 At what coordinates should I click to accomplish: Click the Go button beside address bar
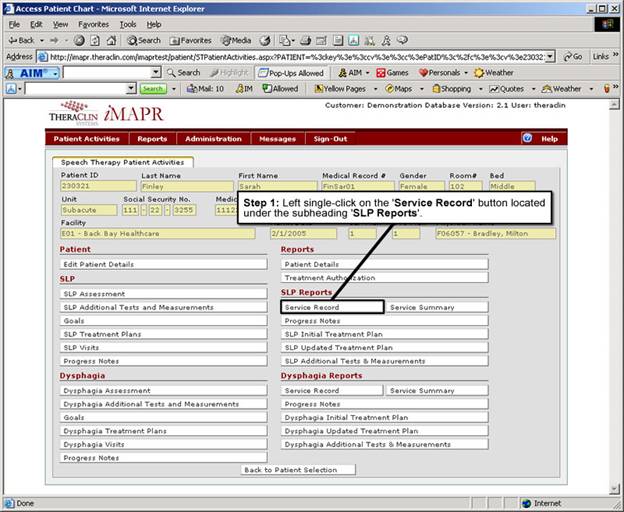(x=572, y=57)
